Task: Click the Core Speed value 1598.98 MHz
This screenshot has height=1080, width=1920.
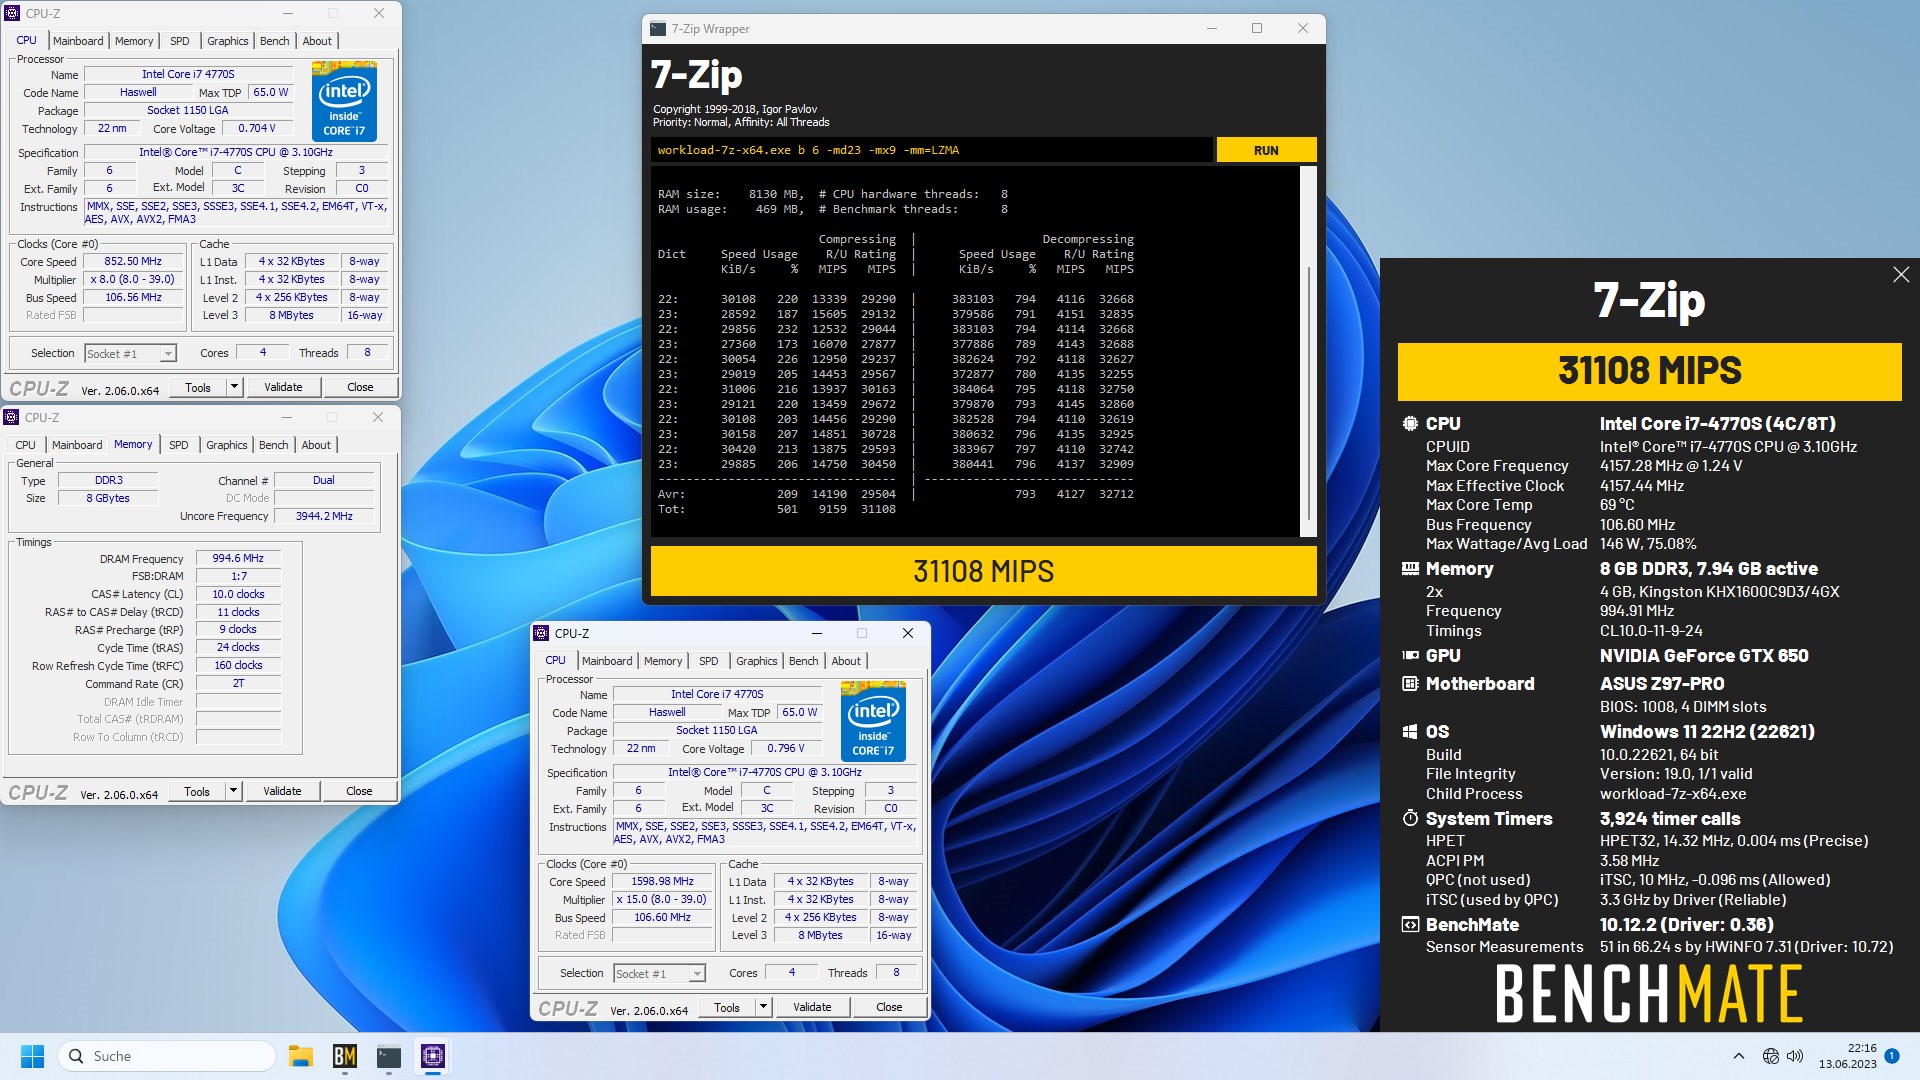Action: coord(662,881)
